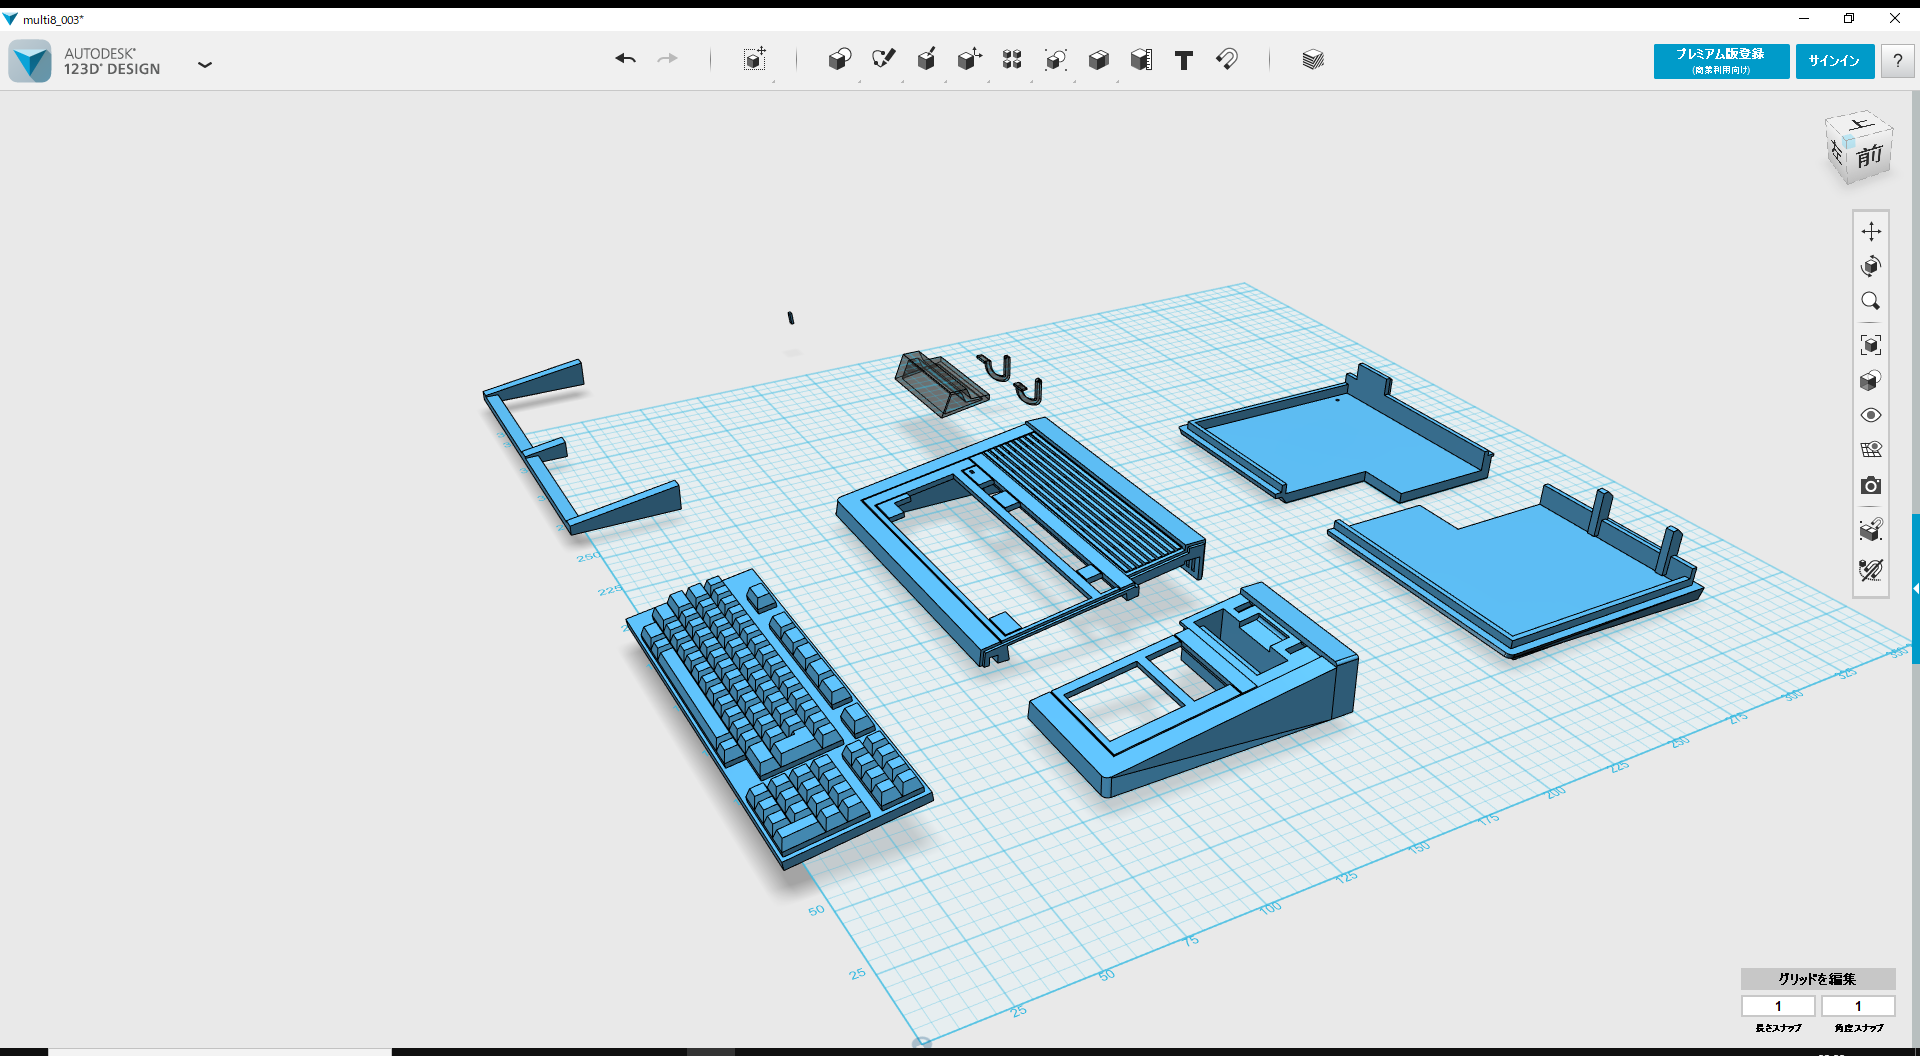
Task: Select the Construct tool
Action: (x=927, y=60)
